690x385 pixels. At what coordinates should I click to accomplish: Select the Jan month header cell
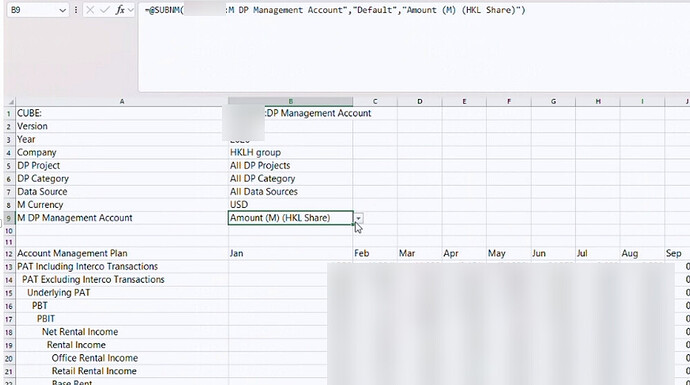coord(290,253)
